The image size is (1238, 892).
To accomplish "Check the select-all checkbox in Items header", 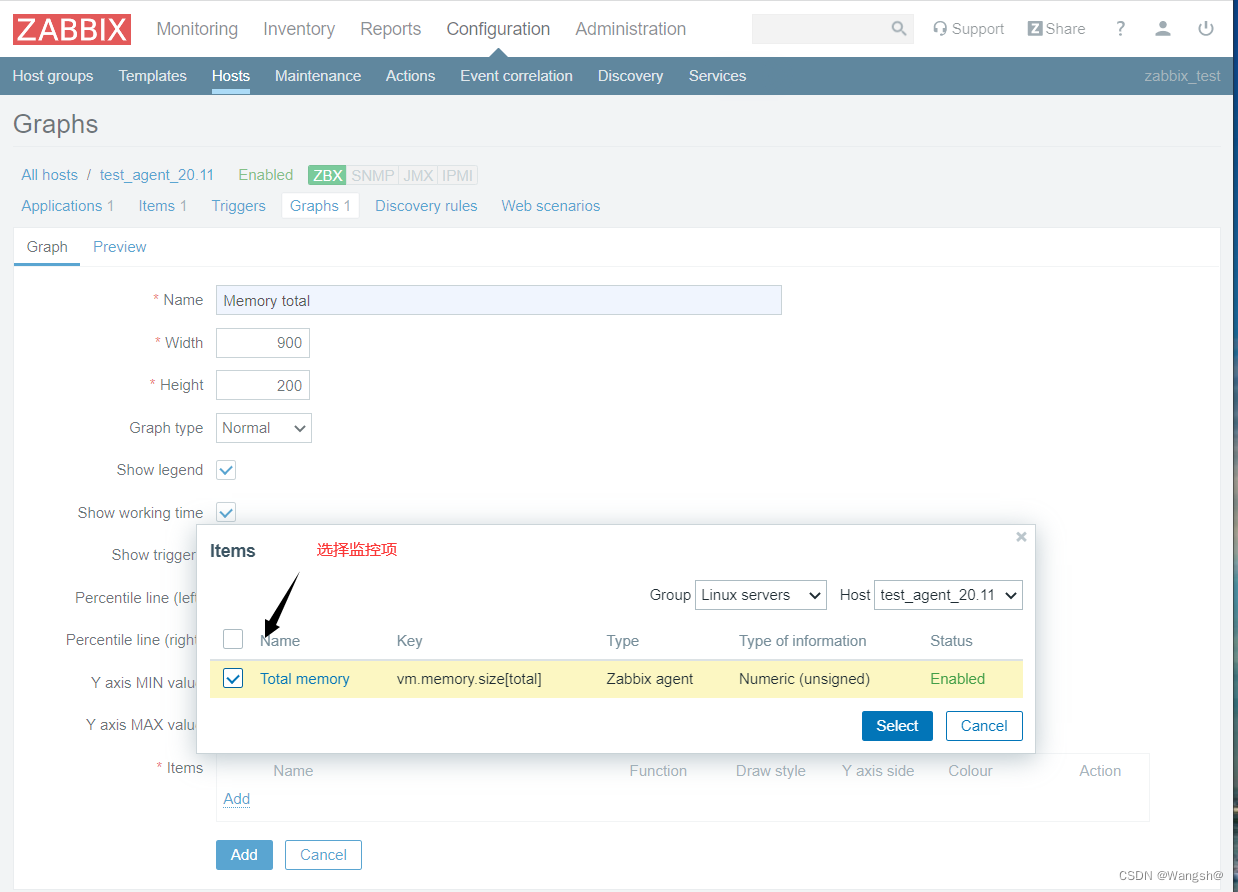I will 233,639.
